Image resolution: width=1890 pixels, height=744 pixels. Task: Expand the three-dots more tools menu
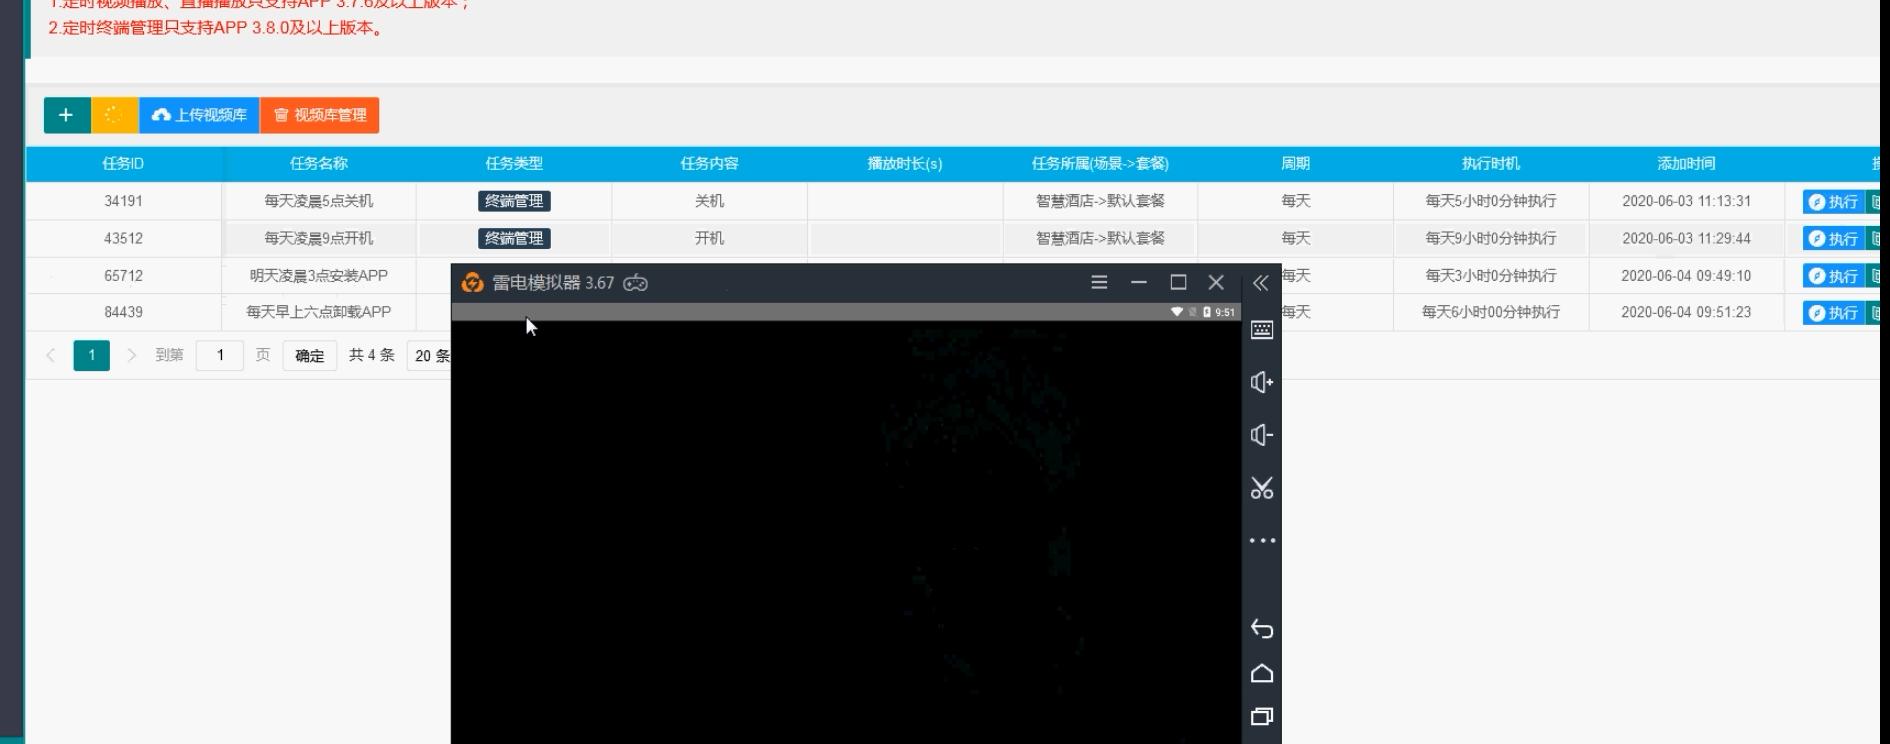(x=1261, y=541)
